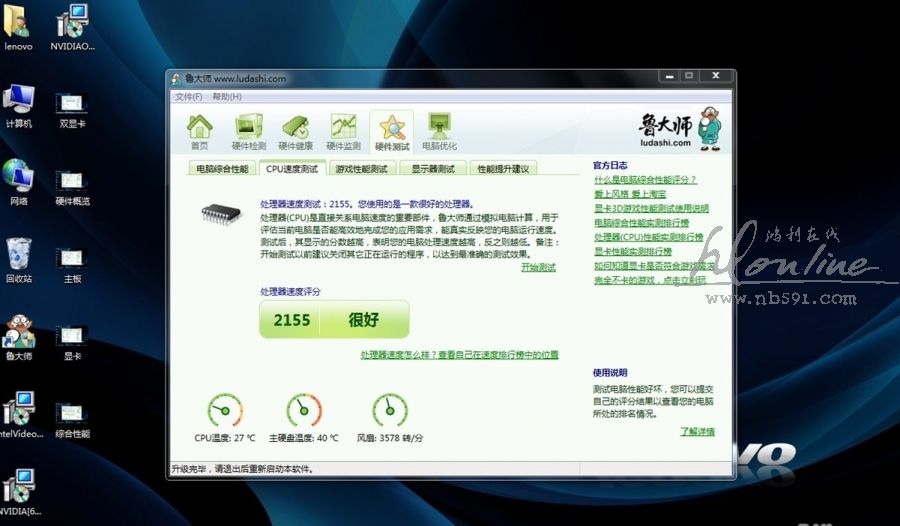
Task: Select the 硬件测试 hardware test icon
Action: [391, 131]
